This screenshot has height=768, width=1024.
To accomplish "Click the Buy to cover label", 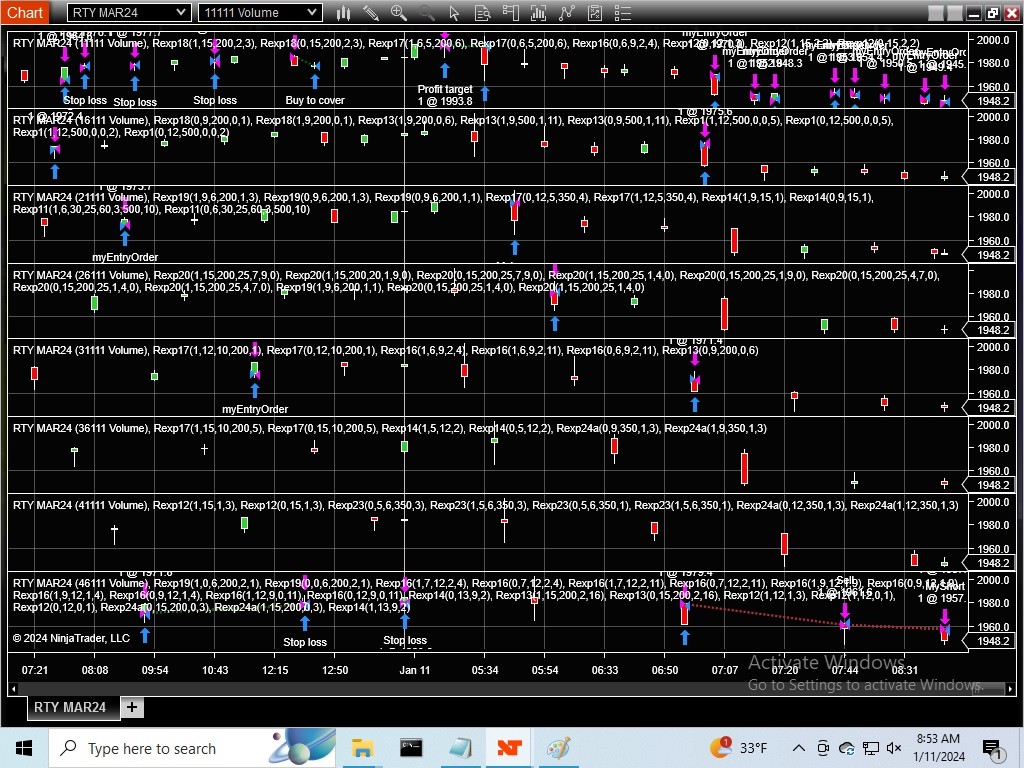I will 315,100.
